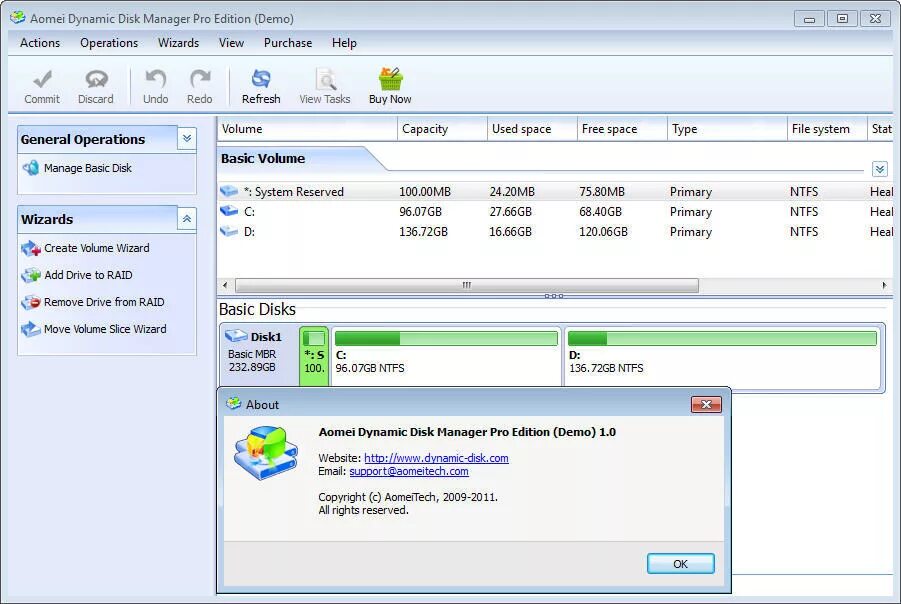
Task: Refresh the disk list with Refresh icon
Action: 261,79
